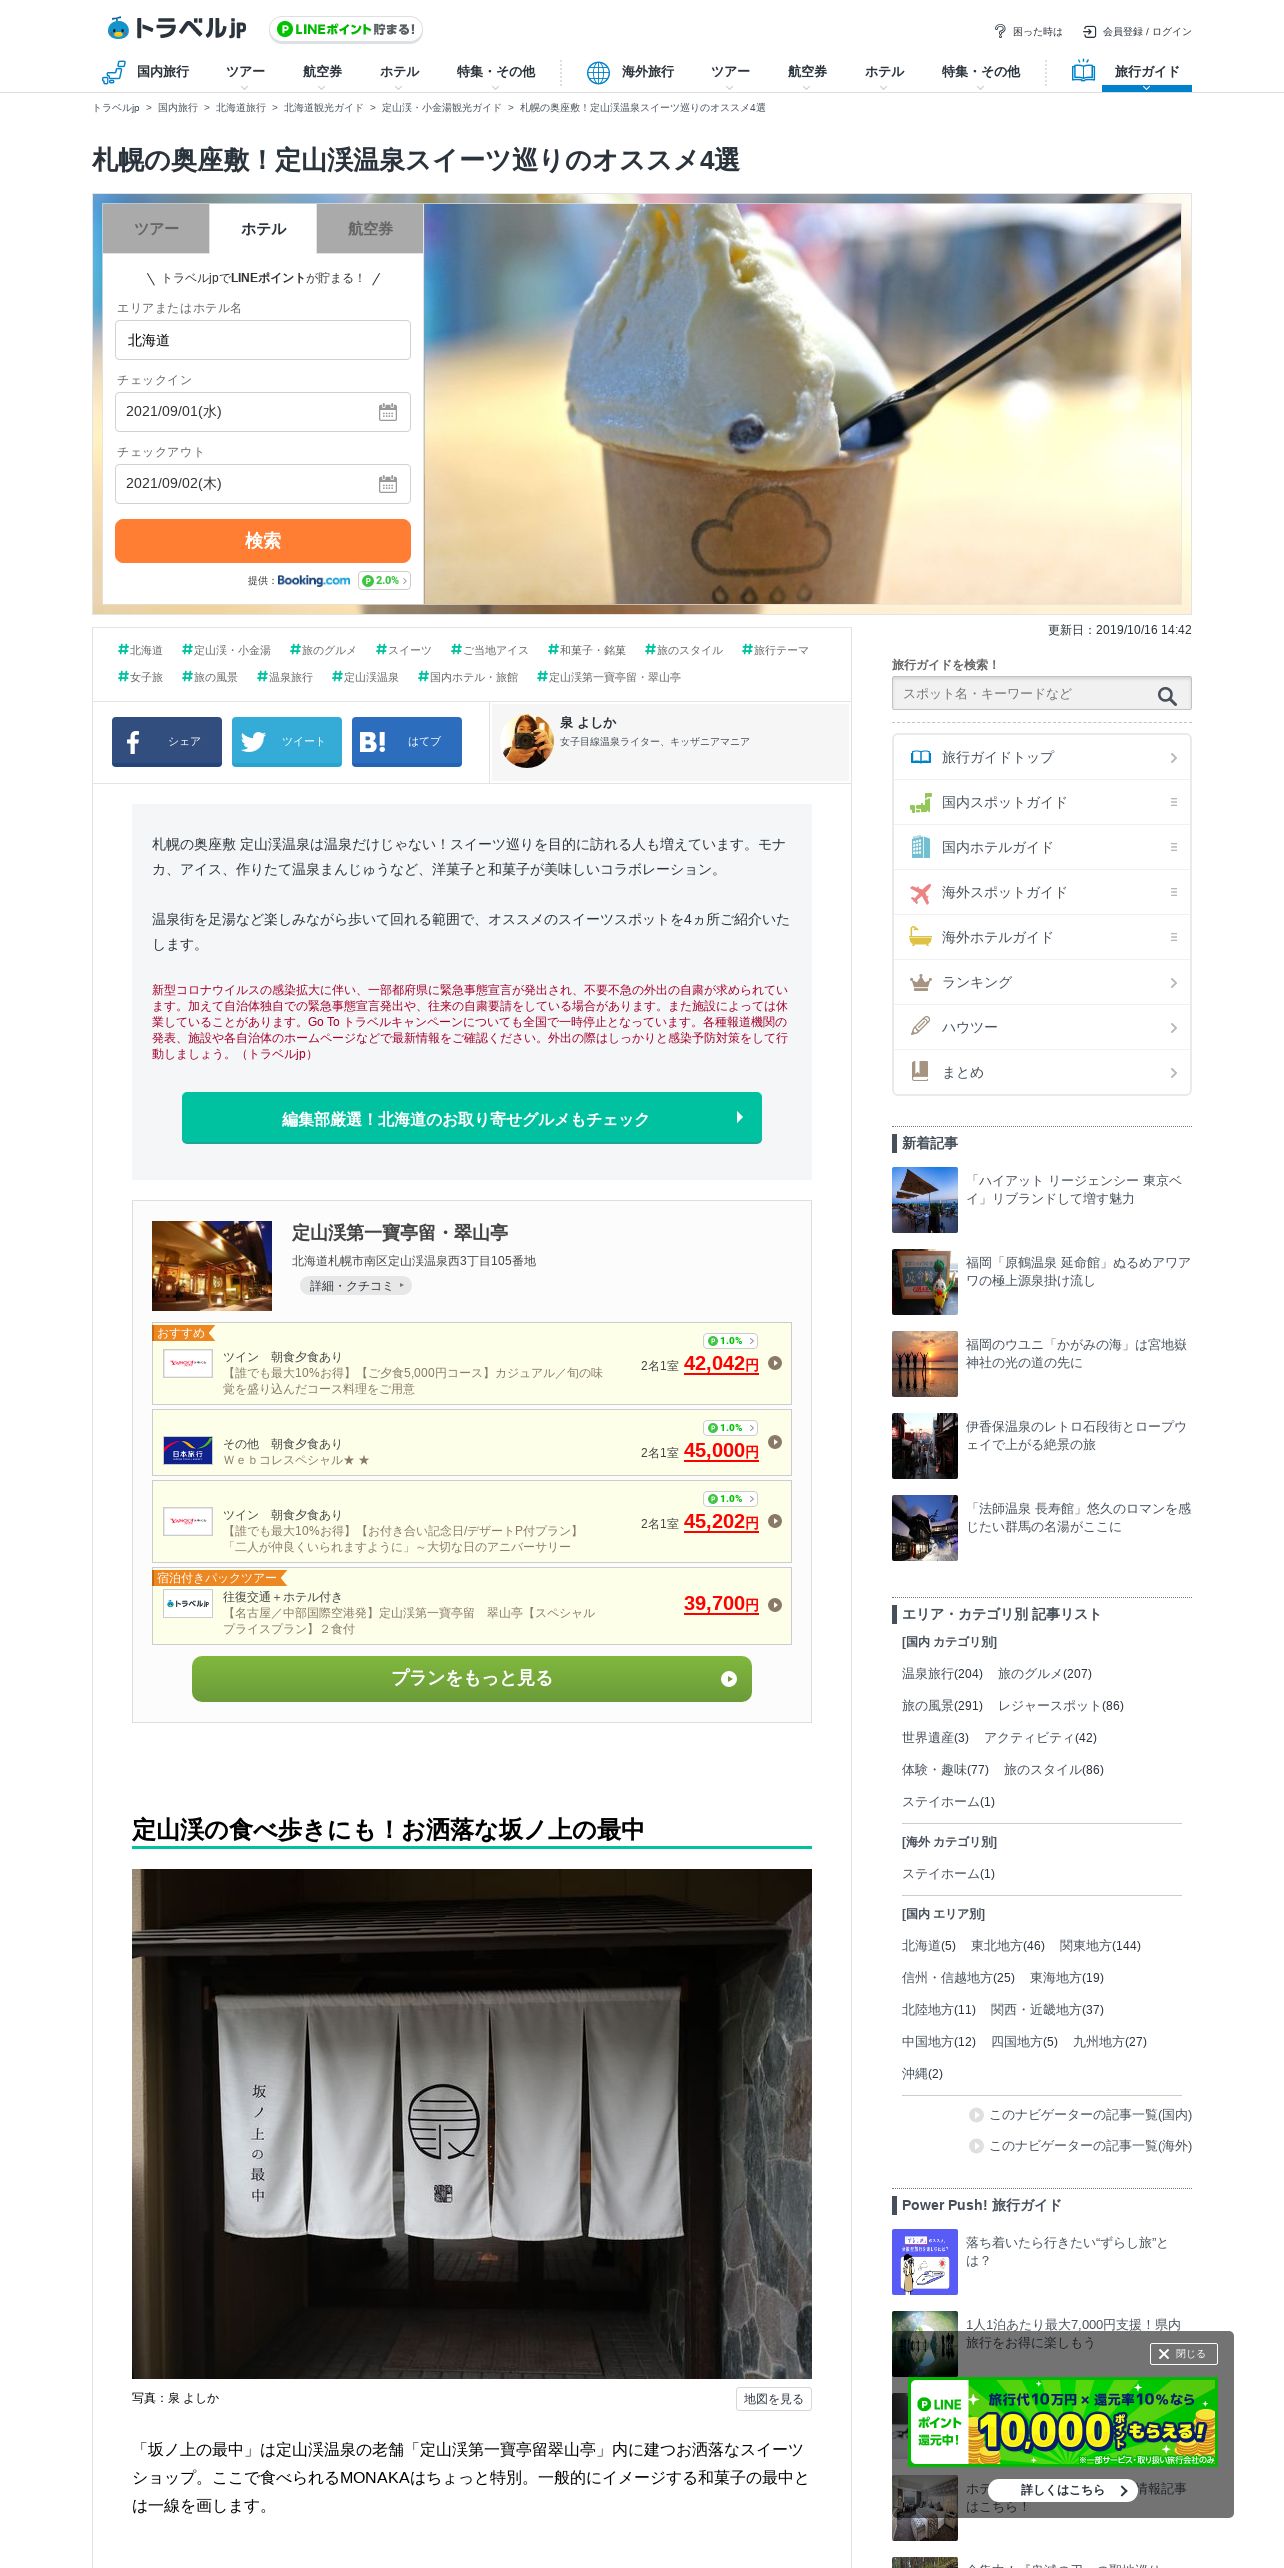The width and height of the screenshot is (1284, 2568).
Task: Open the まとめ book item
Action: pos(1042,1072)
